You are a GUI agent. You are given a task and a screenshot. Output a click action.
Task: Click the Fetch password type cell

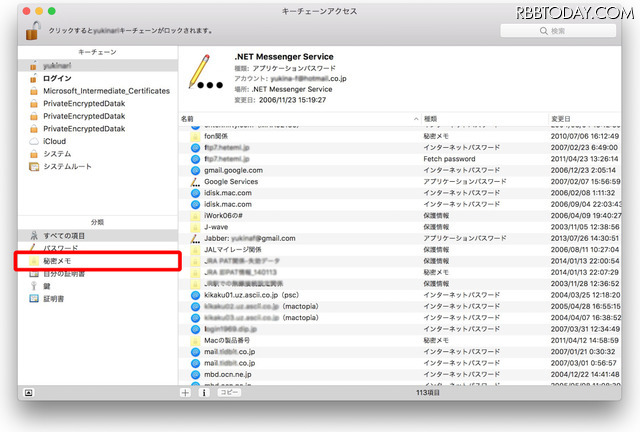coord(449,159)
